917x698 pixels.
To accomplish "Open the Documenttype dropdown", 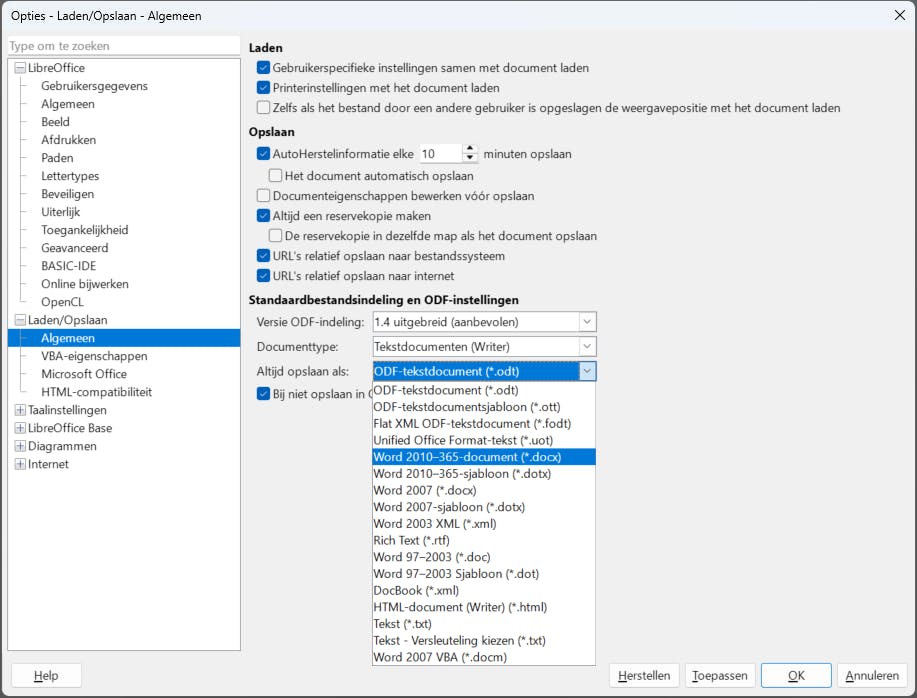I will [587, 347].
